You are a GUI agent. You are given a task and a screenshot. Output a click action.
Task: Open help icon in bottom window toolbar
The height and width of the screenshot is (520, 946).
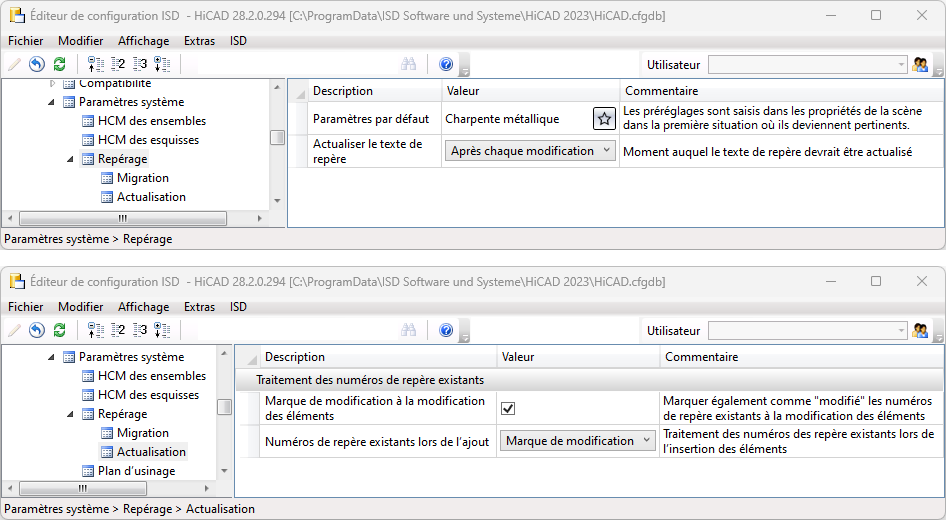(446, 330)
